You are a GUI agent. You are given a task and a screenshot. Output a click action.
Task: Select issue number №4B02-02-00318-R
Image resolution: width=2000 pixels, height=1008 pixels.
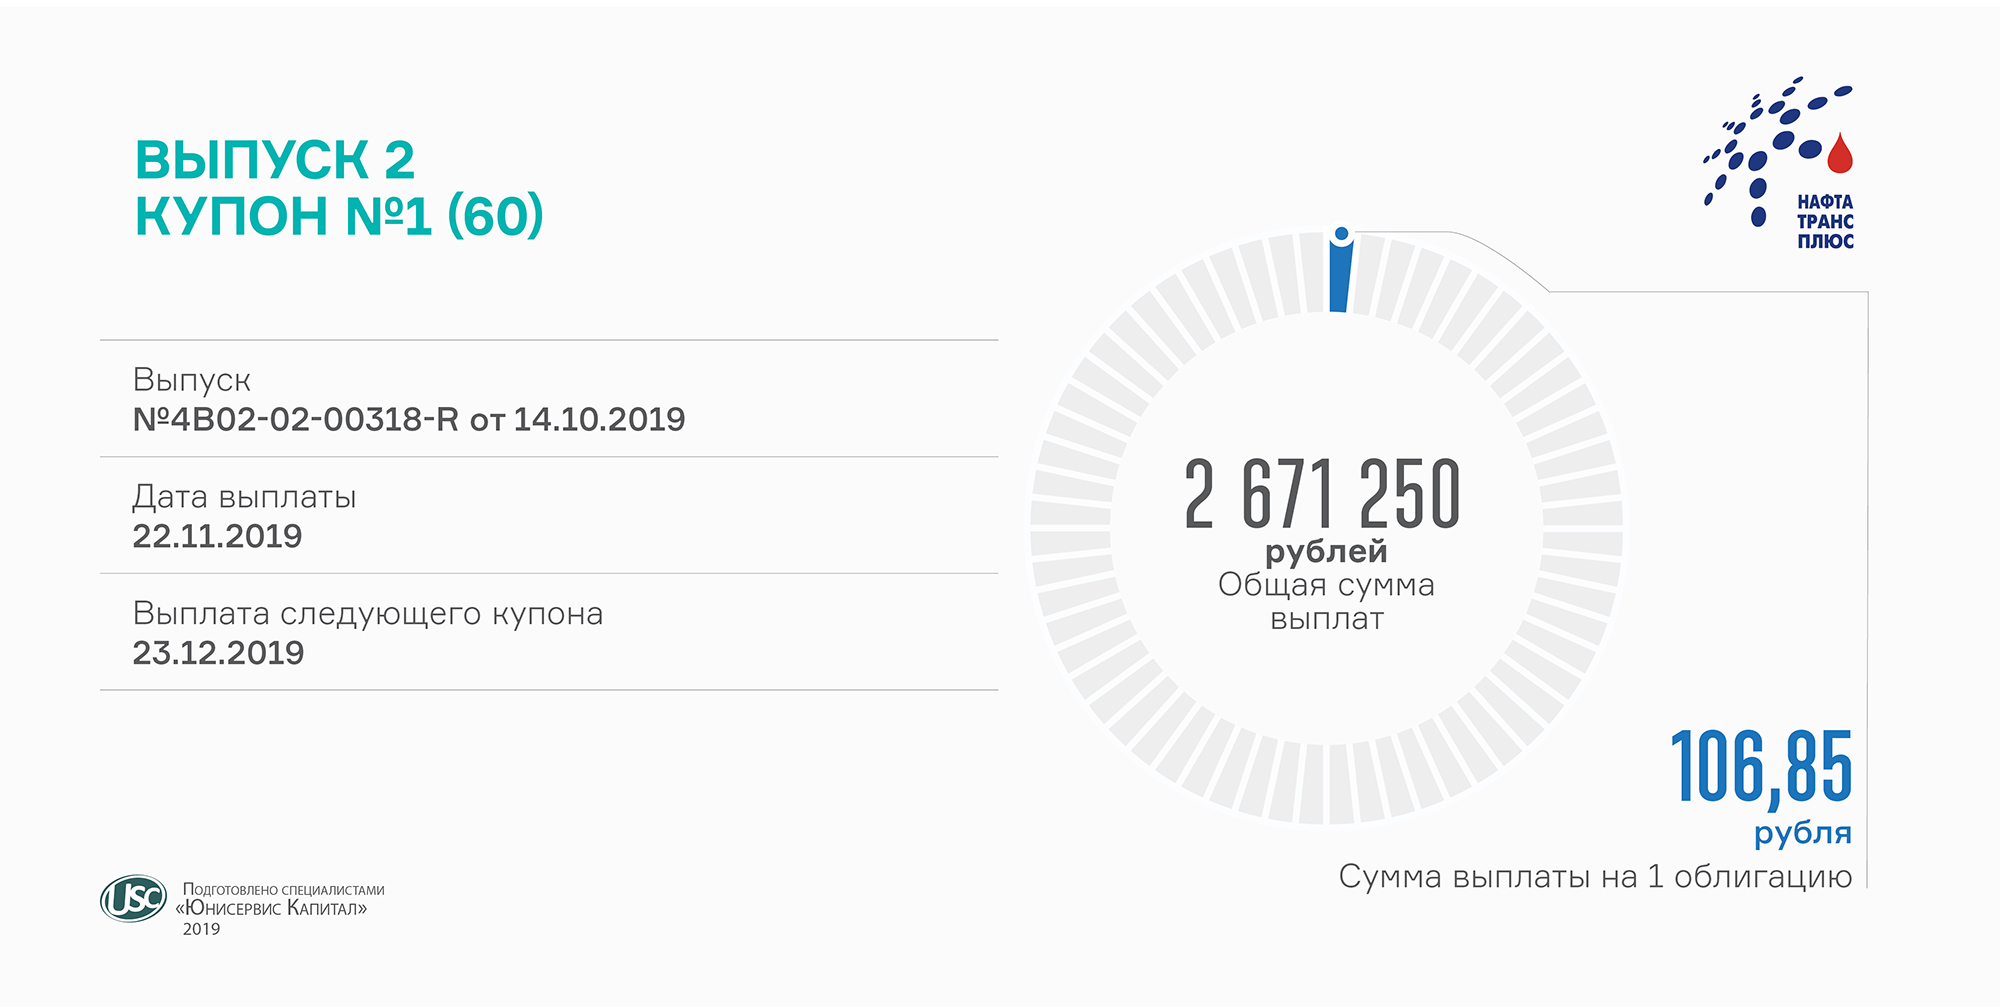click(x=295, y=419)
